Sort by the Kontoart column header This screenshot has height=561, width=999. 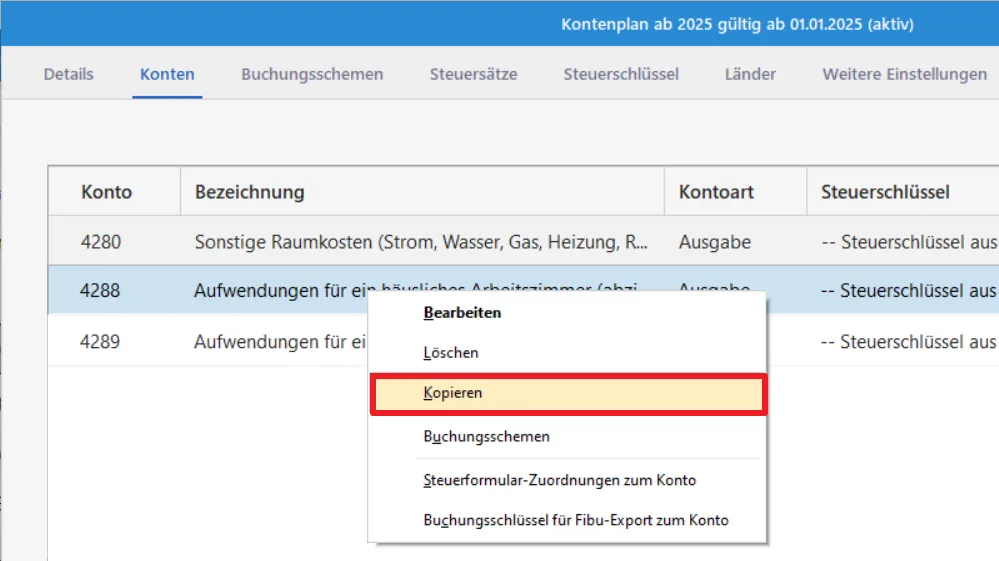coord(716,191)
